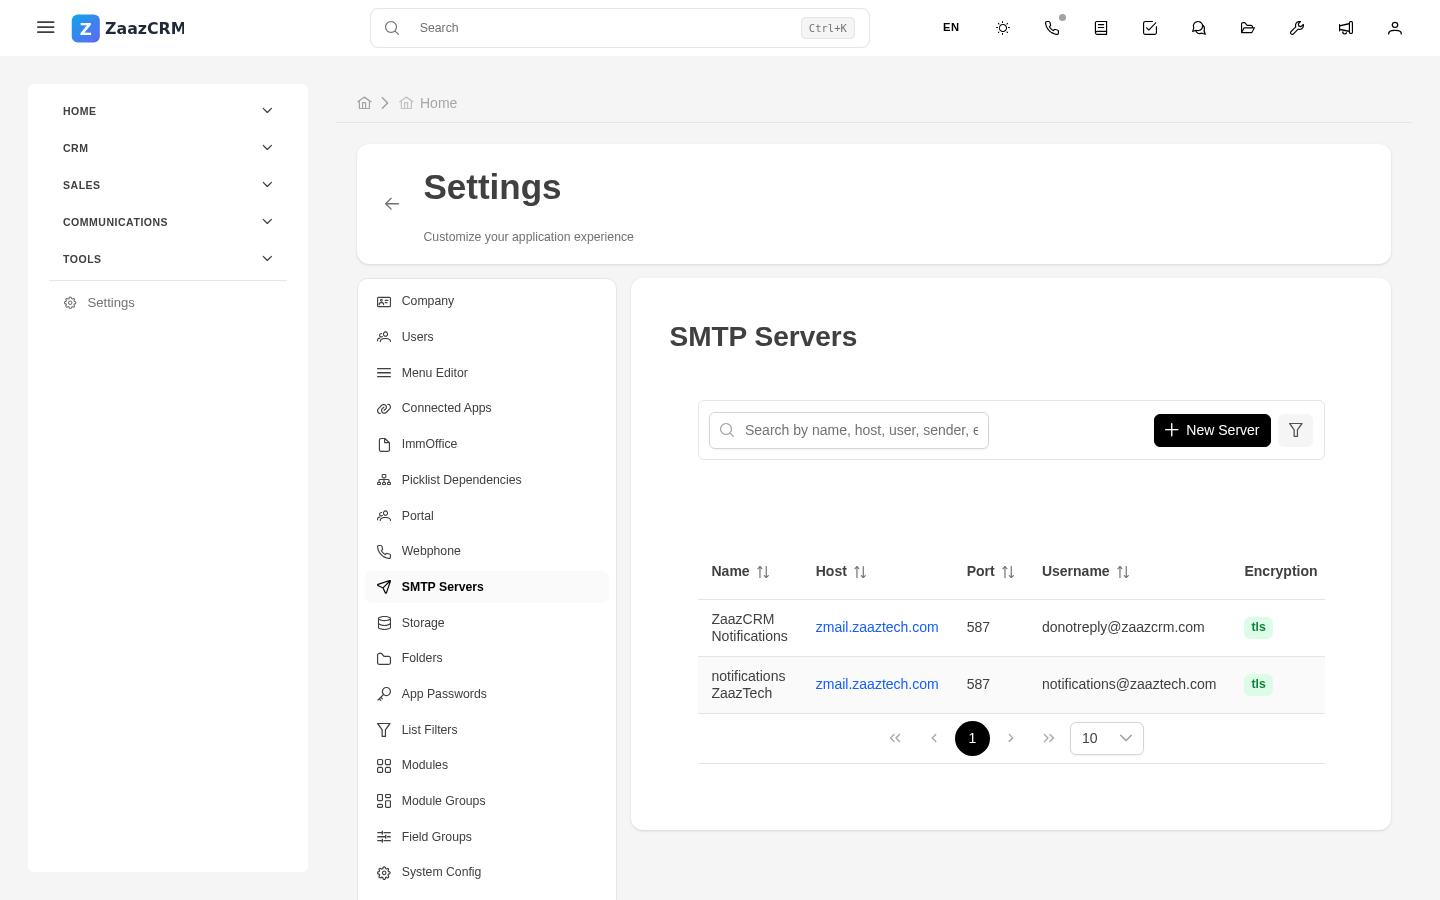Open the Module Groups settings item

click(x=487, y=801)
